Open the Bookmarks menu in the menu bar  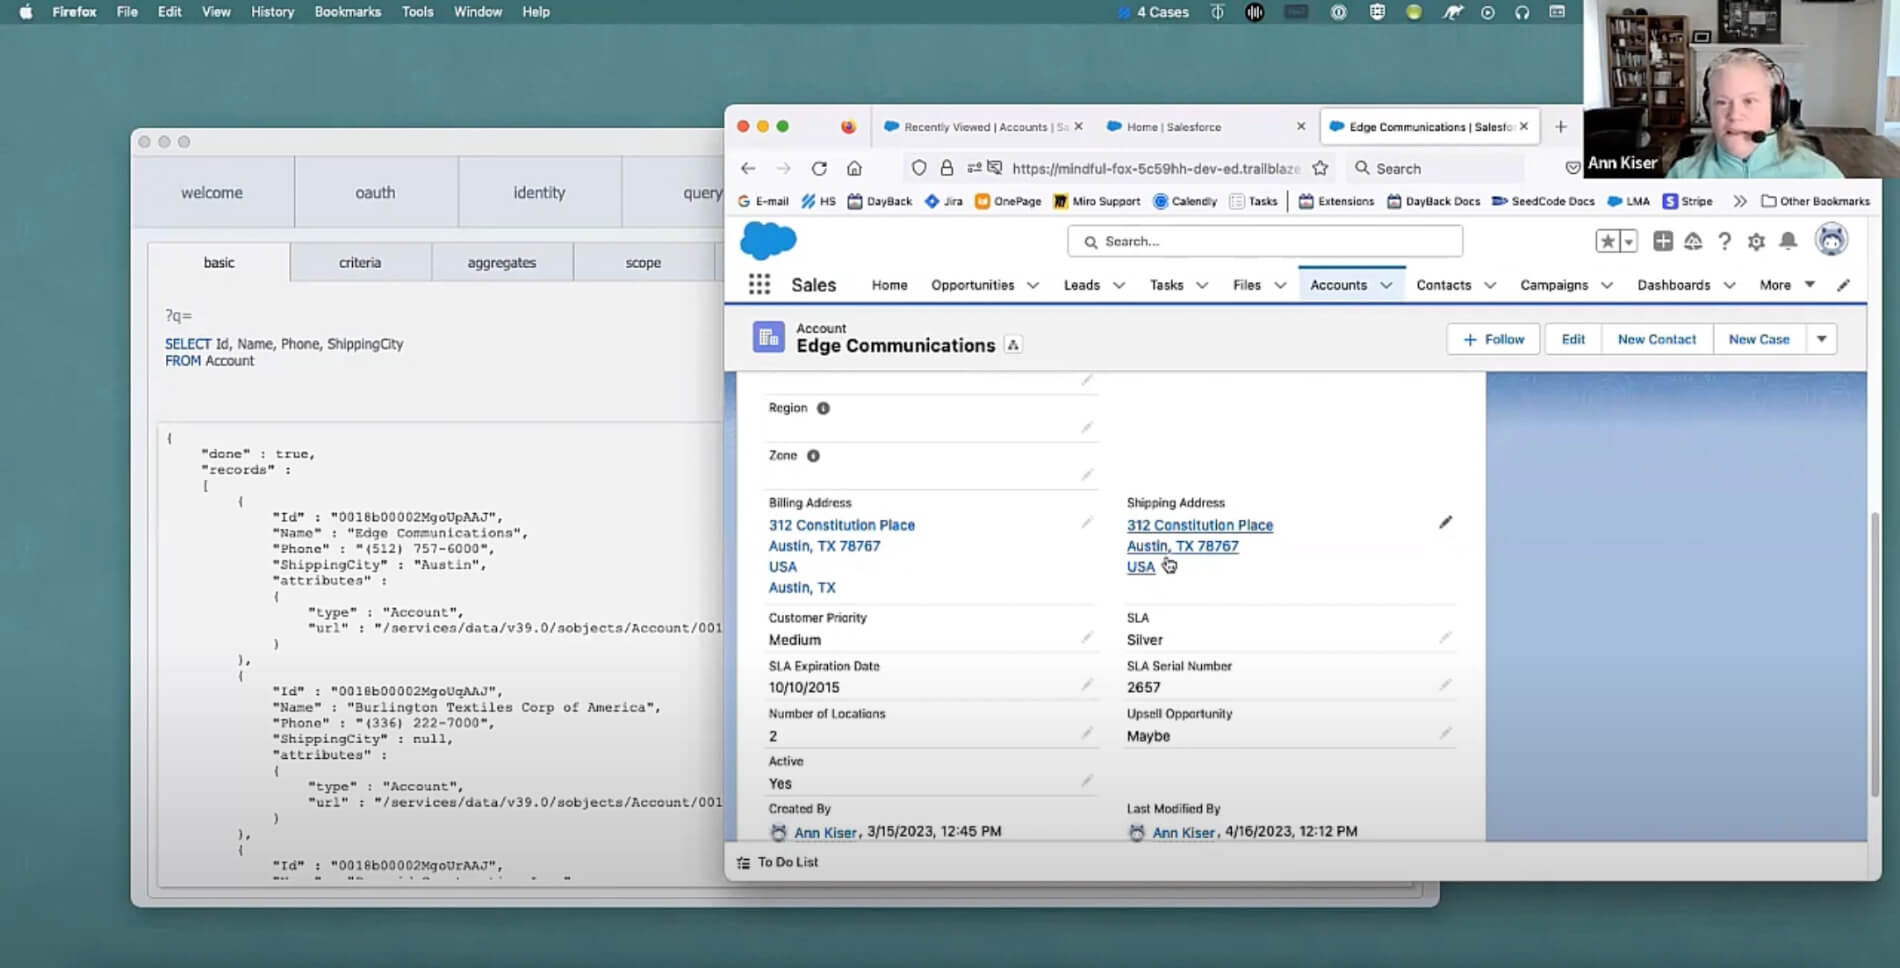click(348, 12)
